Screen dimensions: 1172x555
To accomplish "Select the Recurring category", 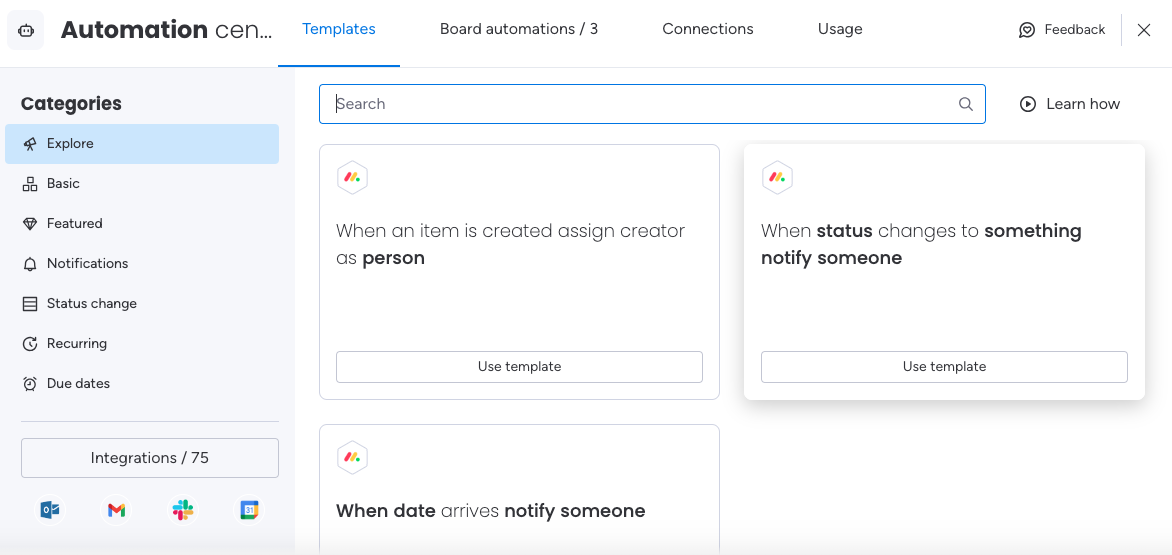I will (x=142, y=344).
